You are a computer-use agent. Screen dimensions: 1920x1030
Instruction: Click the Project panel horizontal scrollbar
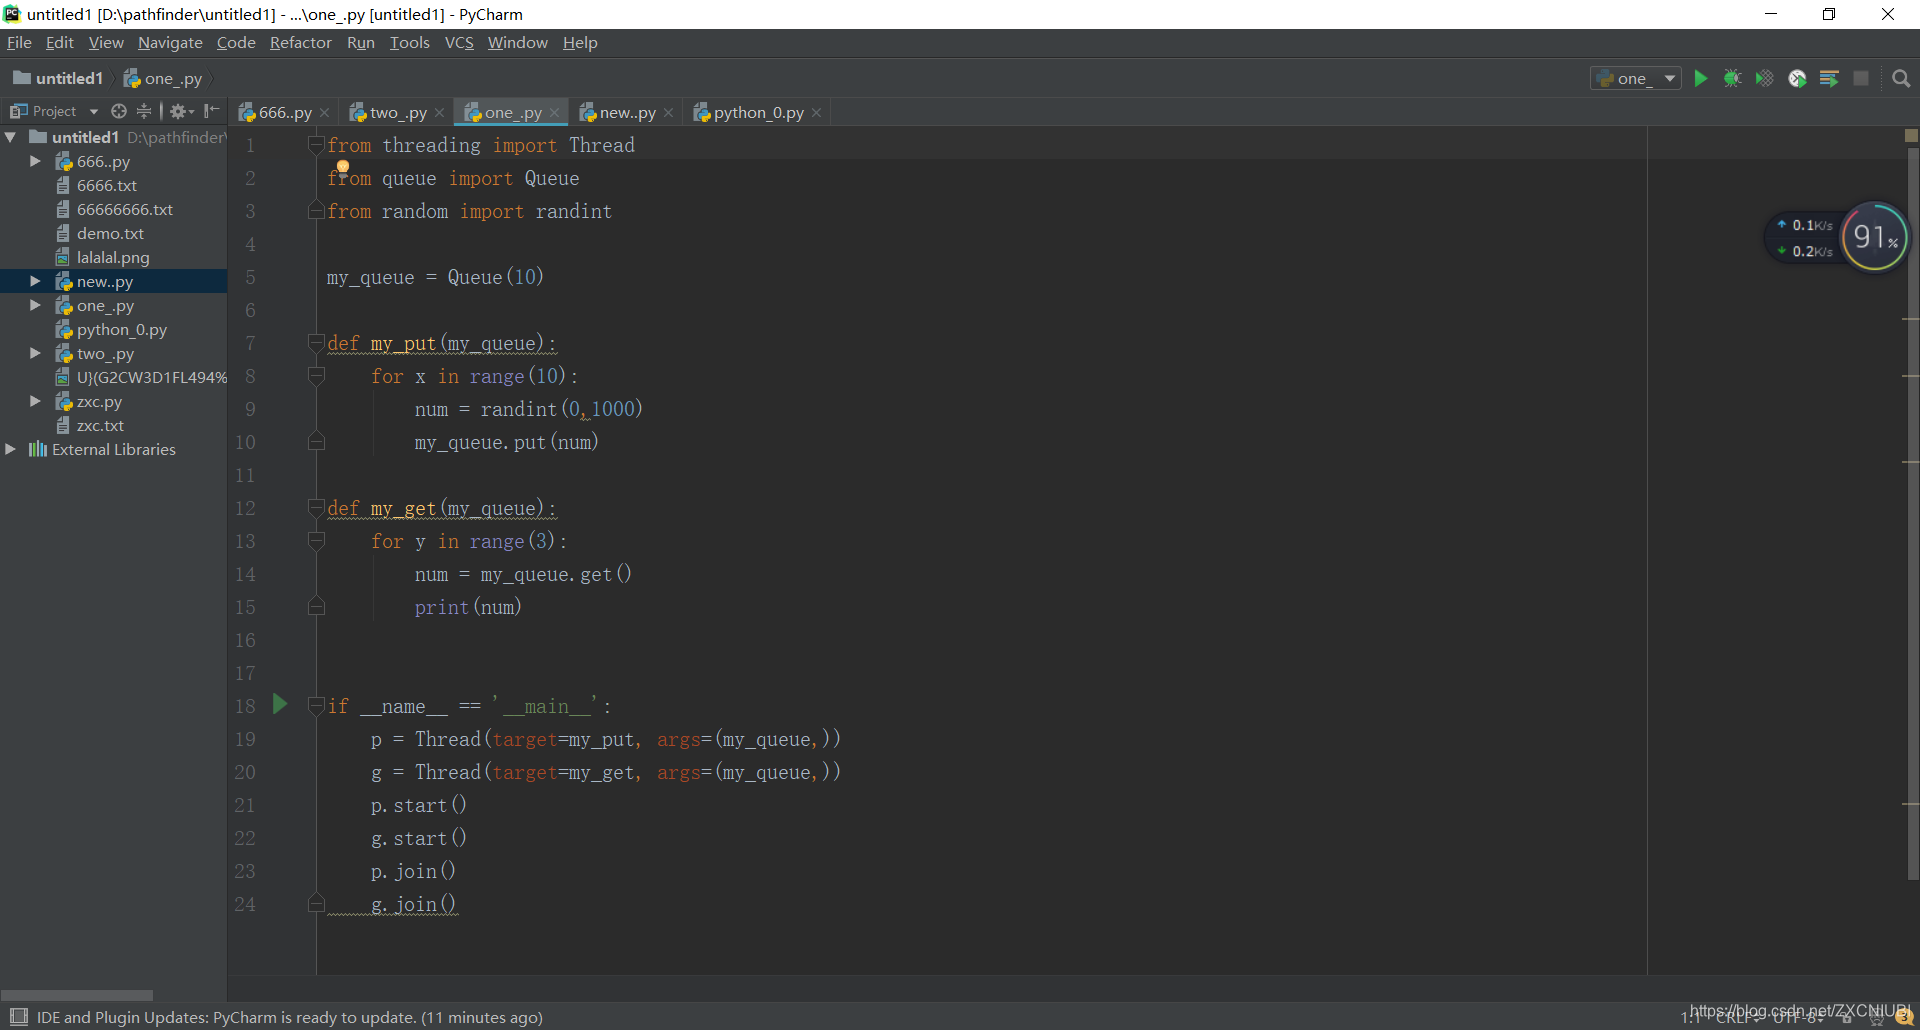tap(77, 995)
